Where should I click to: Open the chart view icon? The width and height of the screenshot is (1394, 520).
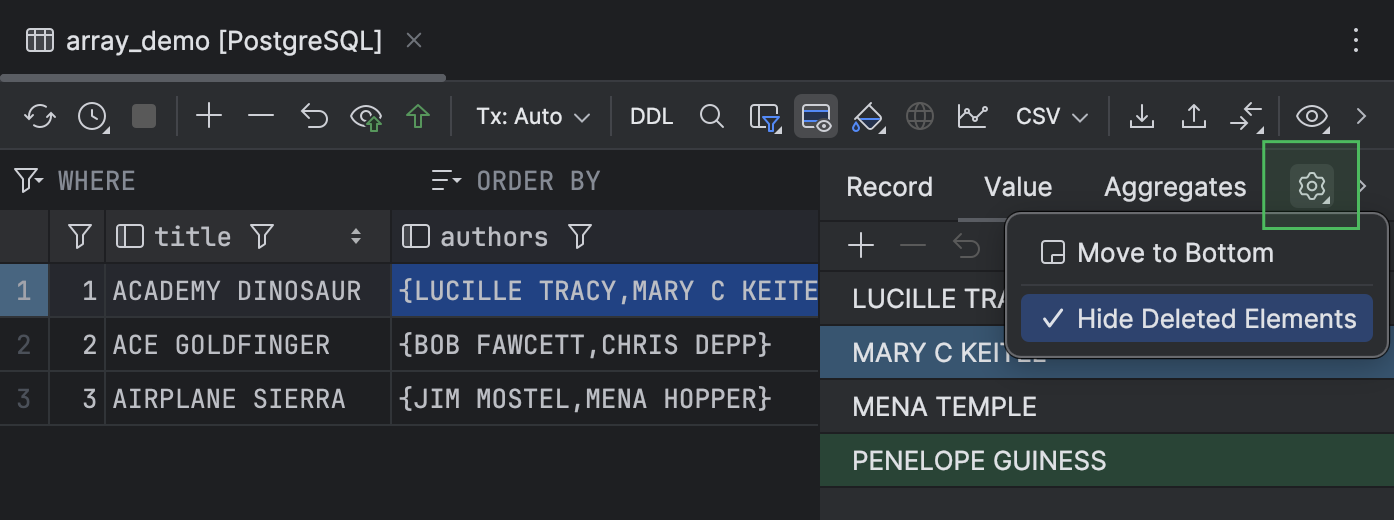pos(972,116)
